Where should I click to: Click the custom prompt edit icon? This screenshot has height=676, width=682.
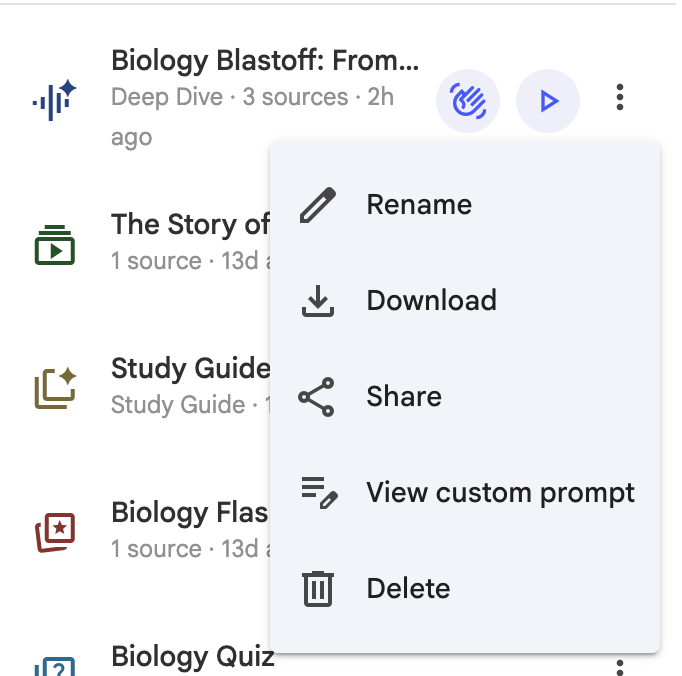(319, 493)
